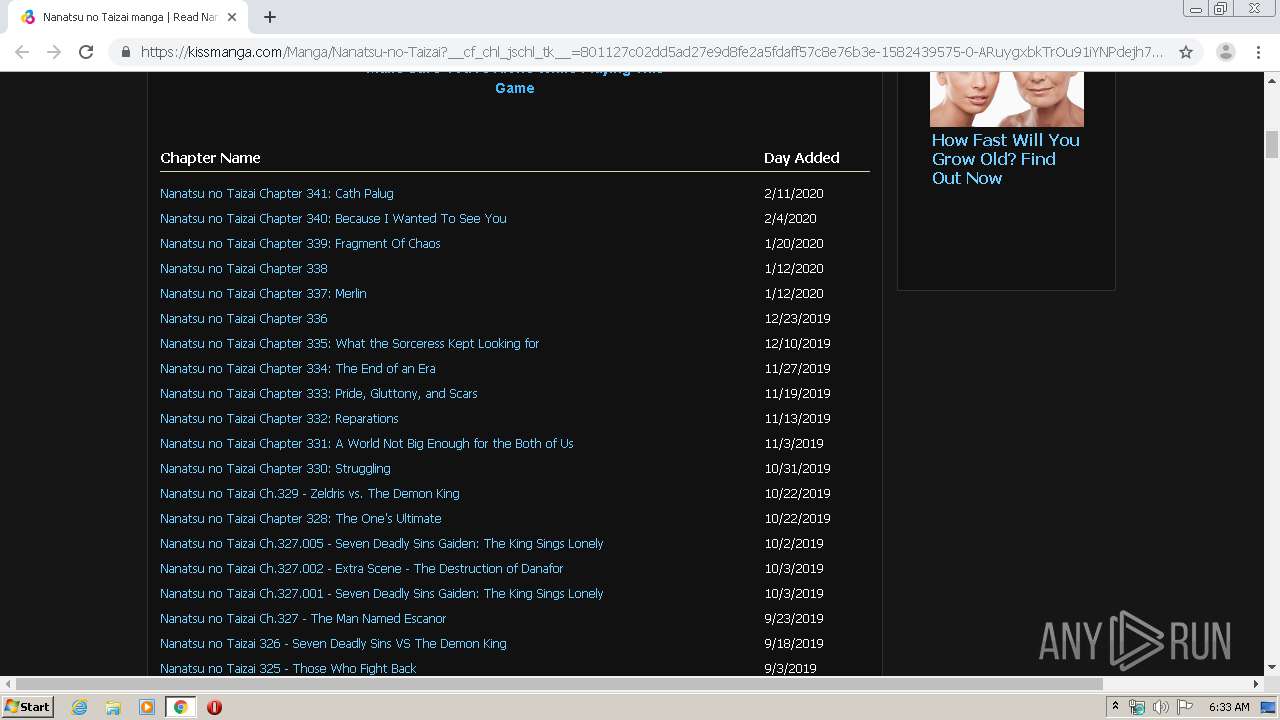
Task: Click the vertical scrollbar thumb
Action: click(x=1272, y=144)
